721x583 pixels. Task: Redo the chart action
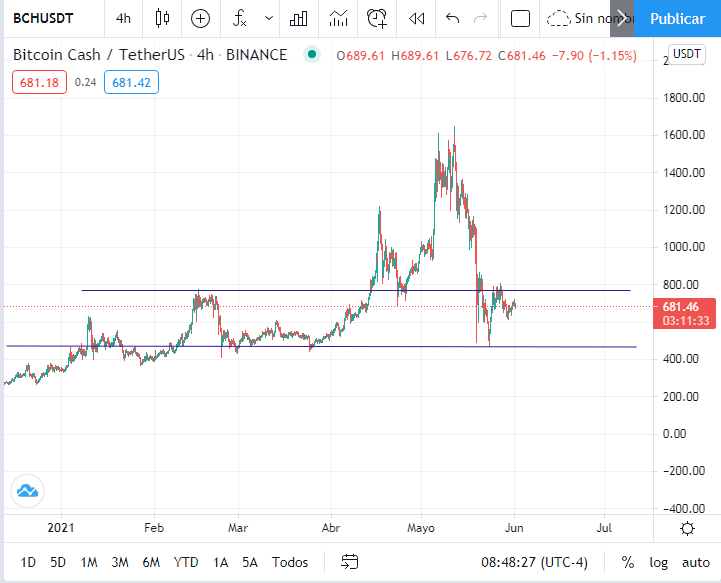(481, 18)
